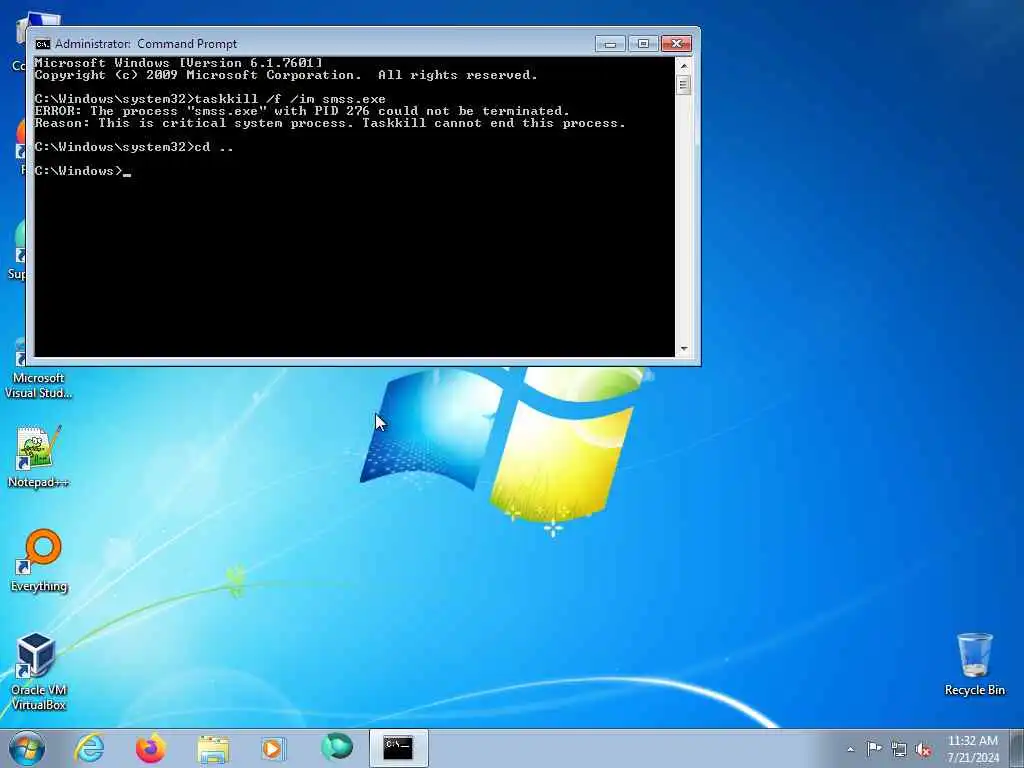Image resolution: width=1024 pixels, height=768 pixels.
Task: Click the green round taskbar app icon
Action: 337,747
